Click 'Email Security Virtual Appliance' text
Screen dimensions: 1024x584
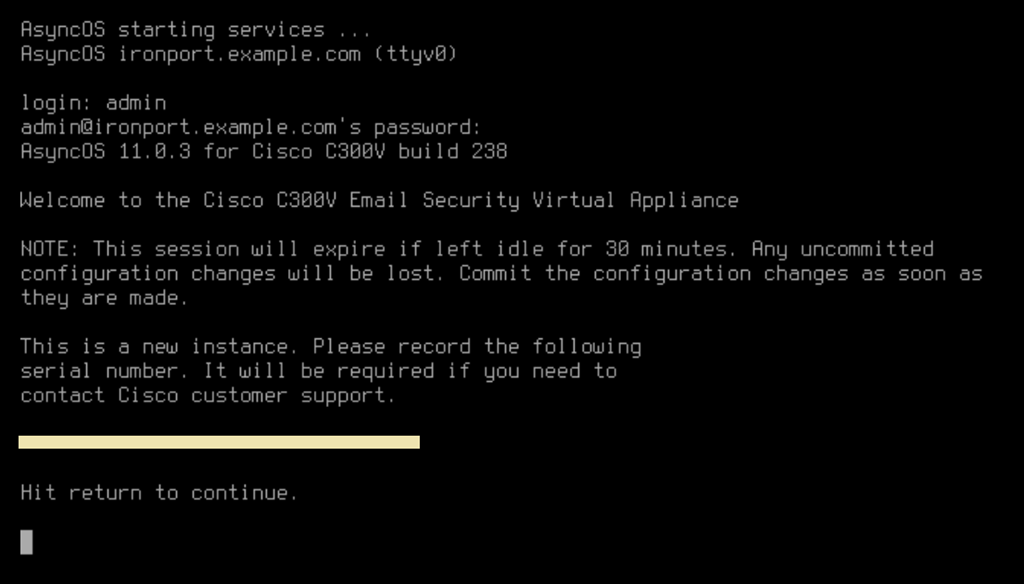[544, 200]
